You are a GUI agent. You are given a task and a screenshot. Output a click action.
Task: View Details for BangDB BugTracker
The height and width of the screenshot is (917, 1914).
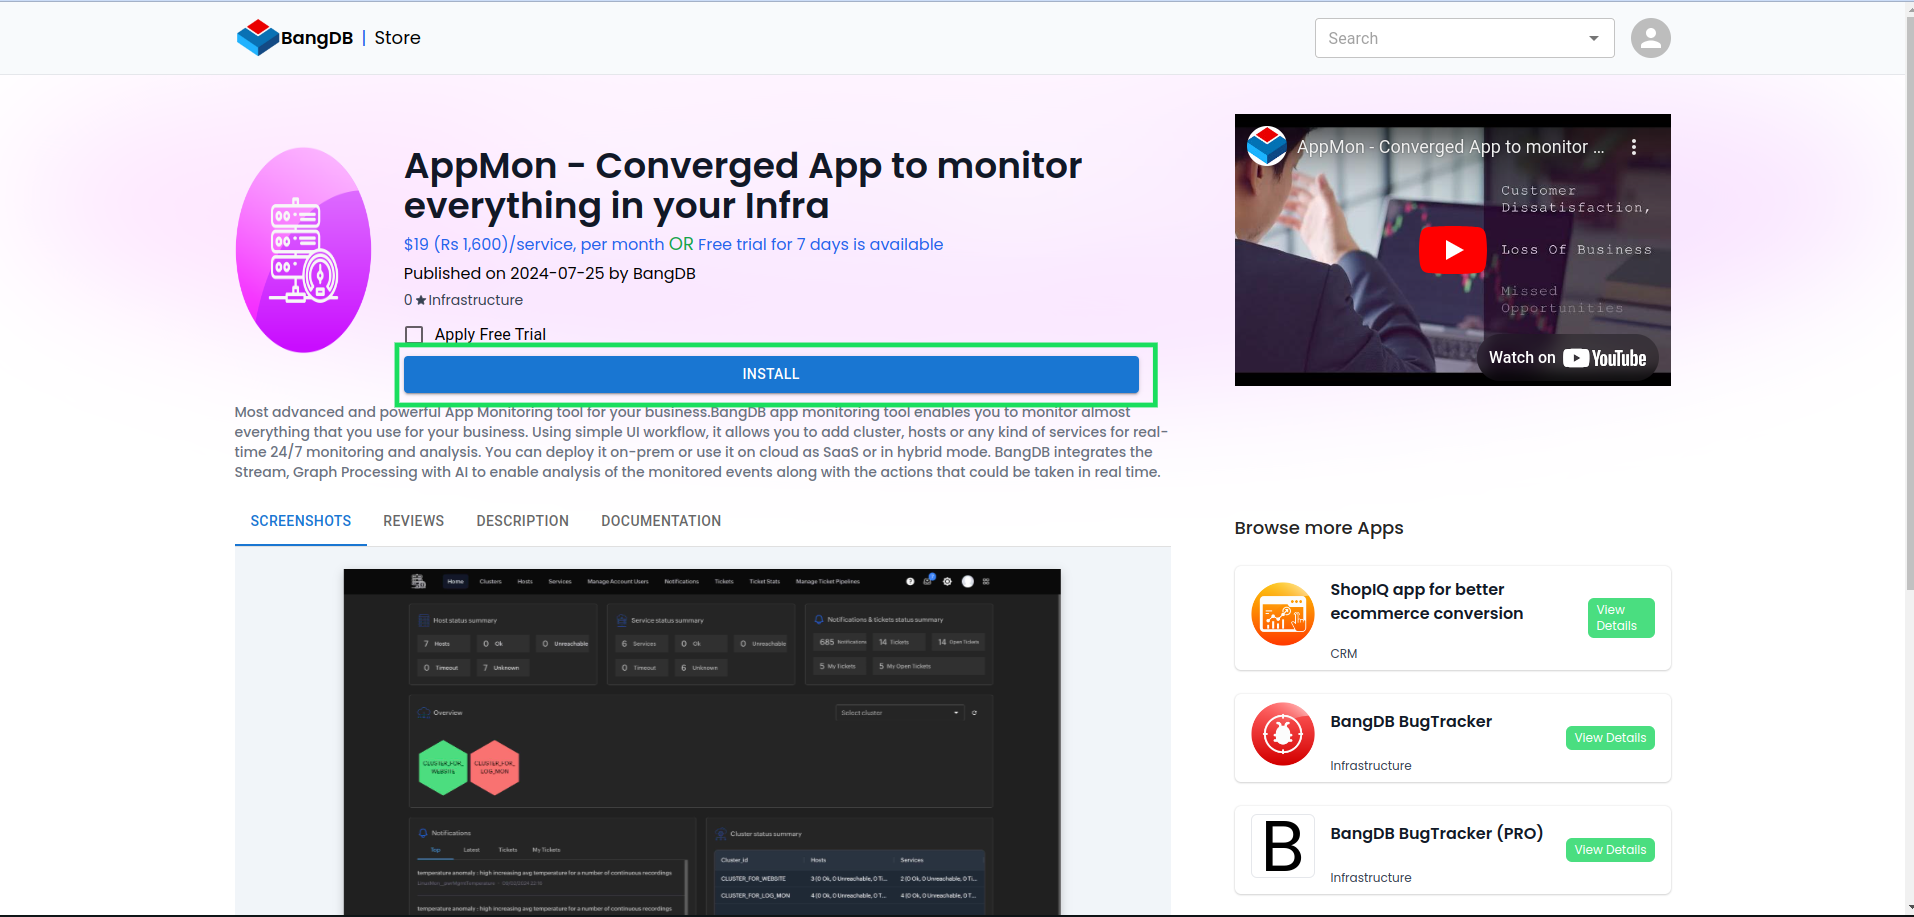(x=1610, y=738)
